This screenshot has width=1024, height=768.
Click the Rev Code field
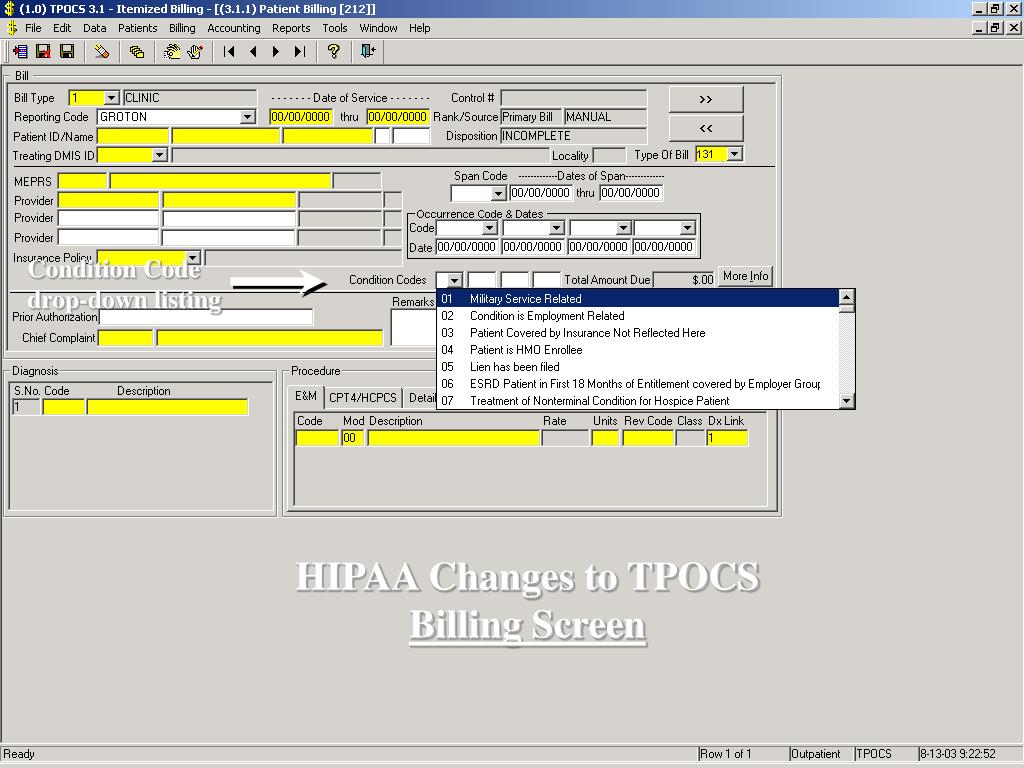click(x=648, y=438)
